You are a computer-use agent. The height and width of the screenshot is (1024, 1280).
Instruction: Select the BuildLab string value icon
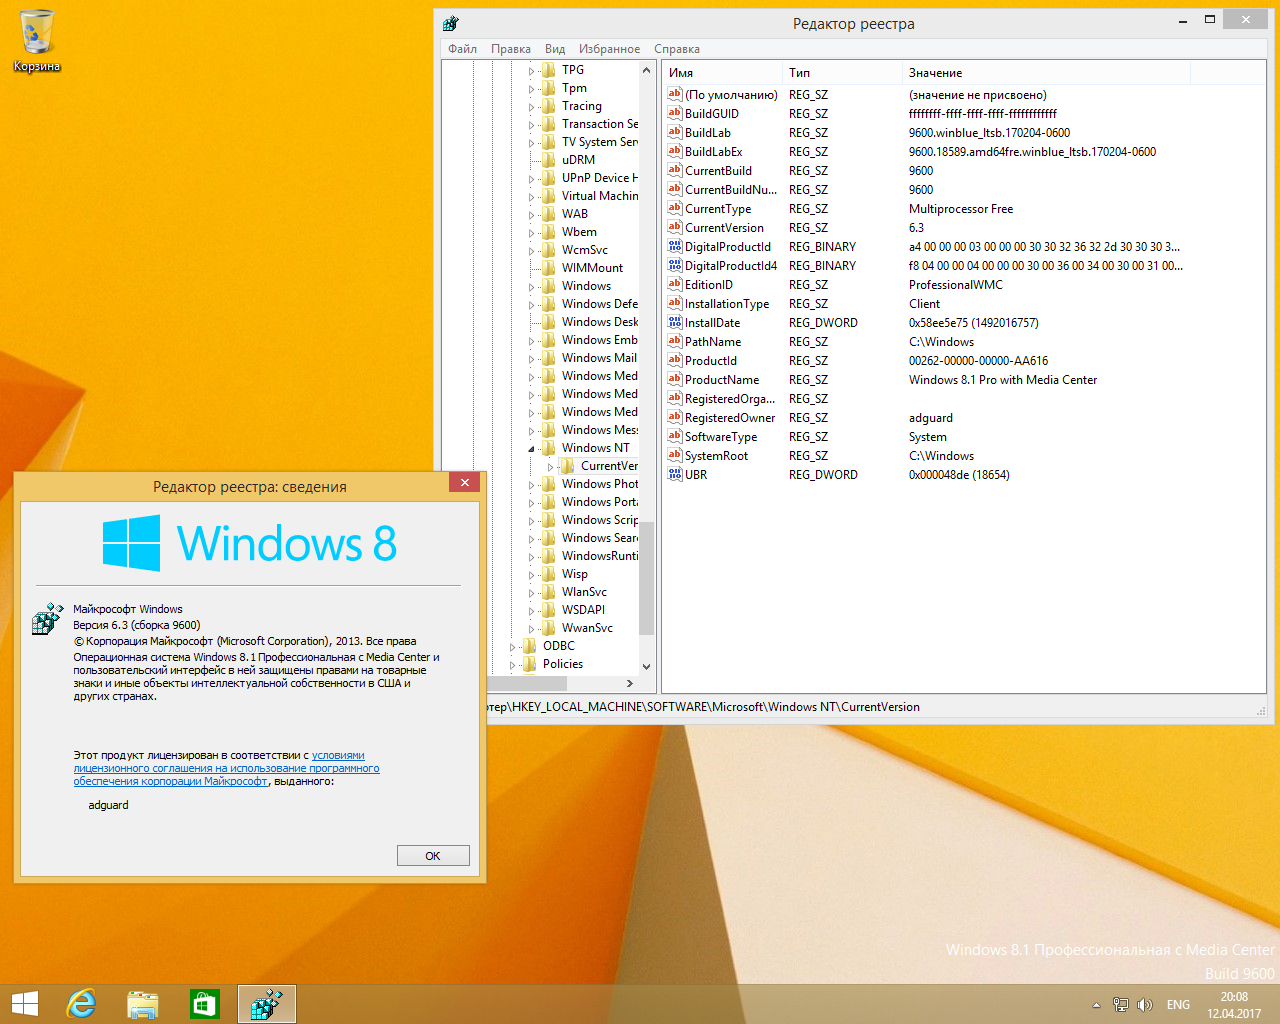pyautogui.click(x=674, y=132)
